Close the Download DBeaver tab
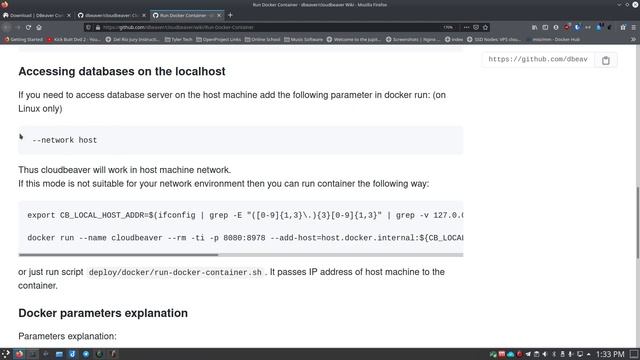The width and height of the screenshot is (640, 360). tap(69, 16)
